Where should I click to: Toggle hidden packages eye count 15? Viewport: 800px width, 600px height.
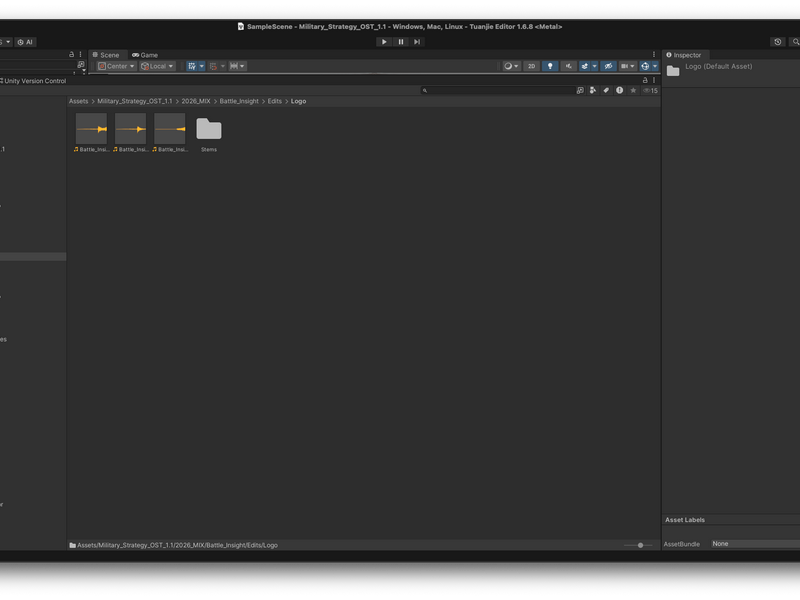[x=651, y=90]
